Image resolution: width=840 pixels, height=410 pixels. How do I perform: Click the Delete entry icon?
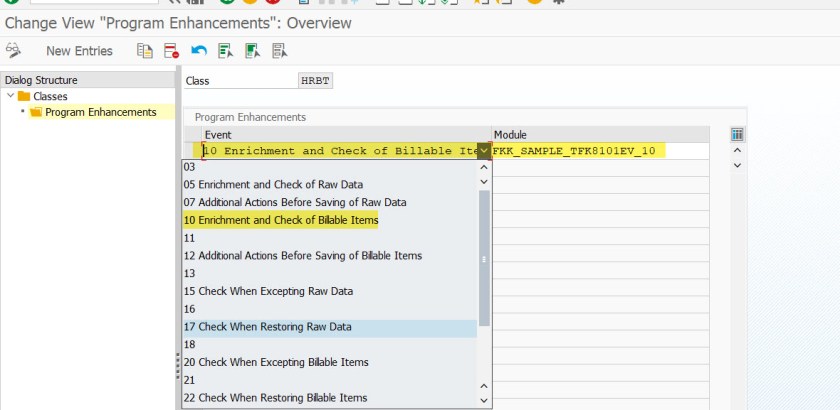[171, 51]
